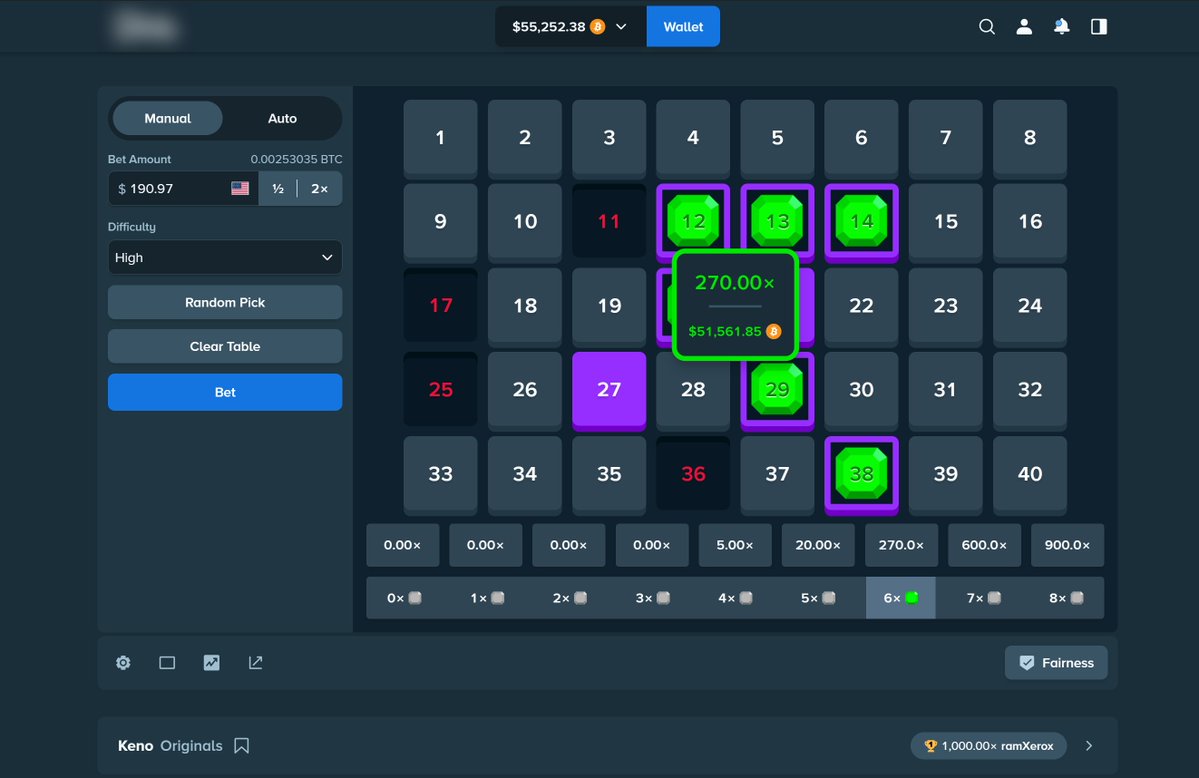Click the green gem on tile 13
1199x778 pixels.
click(x=777, y=221)
